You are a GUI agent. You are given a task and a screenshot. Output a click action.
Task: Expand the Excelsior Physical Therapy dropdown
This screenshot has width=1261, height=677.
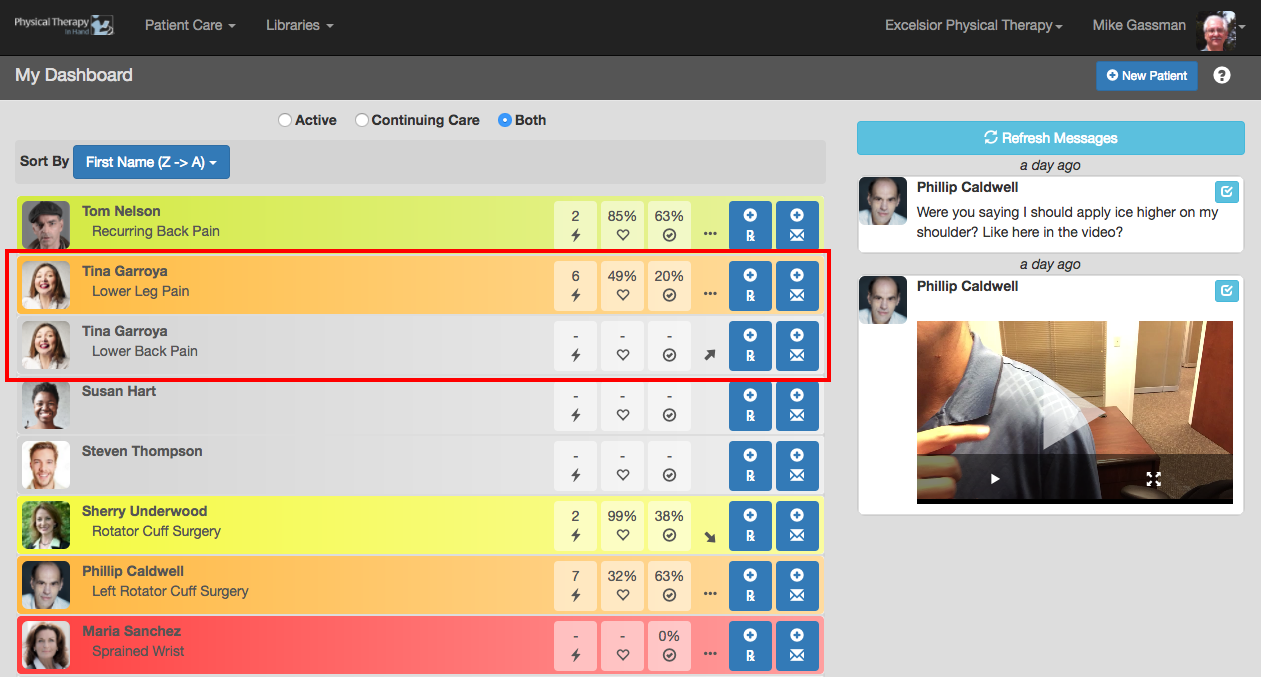click(973, 26)
